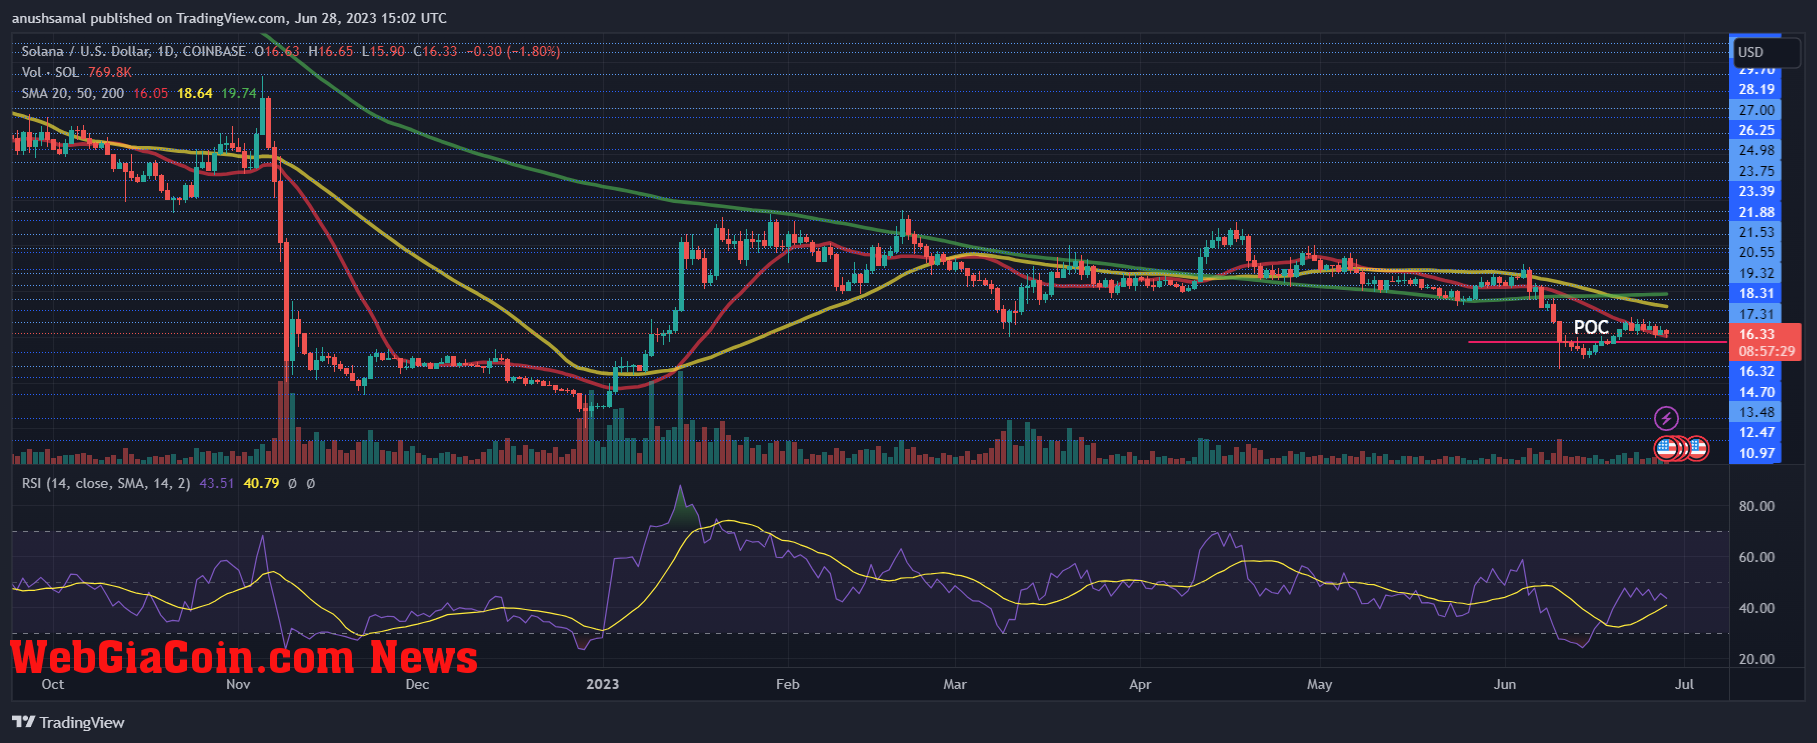Viewport: 1817px width, 743px height.
Task: Click the Mar label on time axis
Action: (955, 684)
